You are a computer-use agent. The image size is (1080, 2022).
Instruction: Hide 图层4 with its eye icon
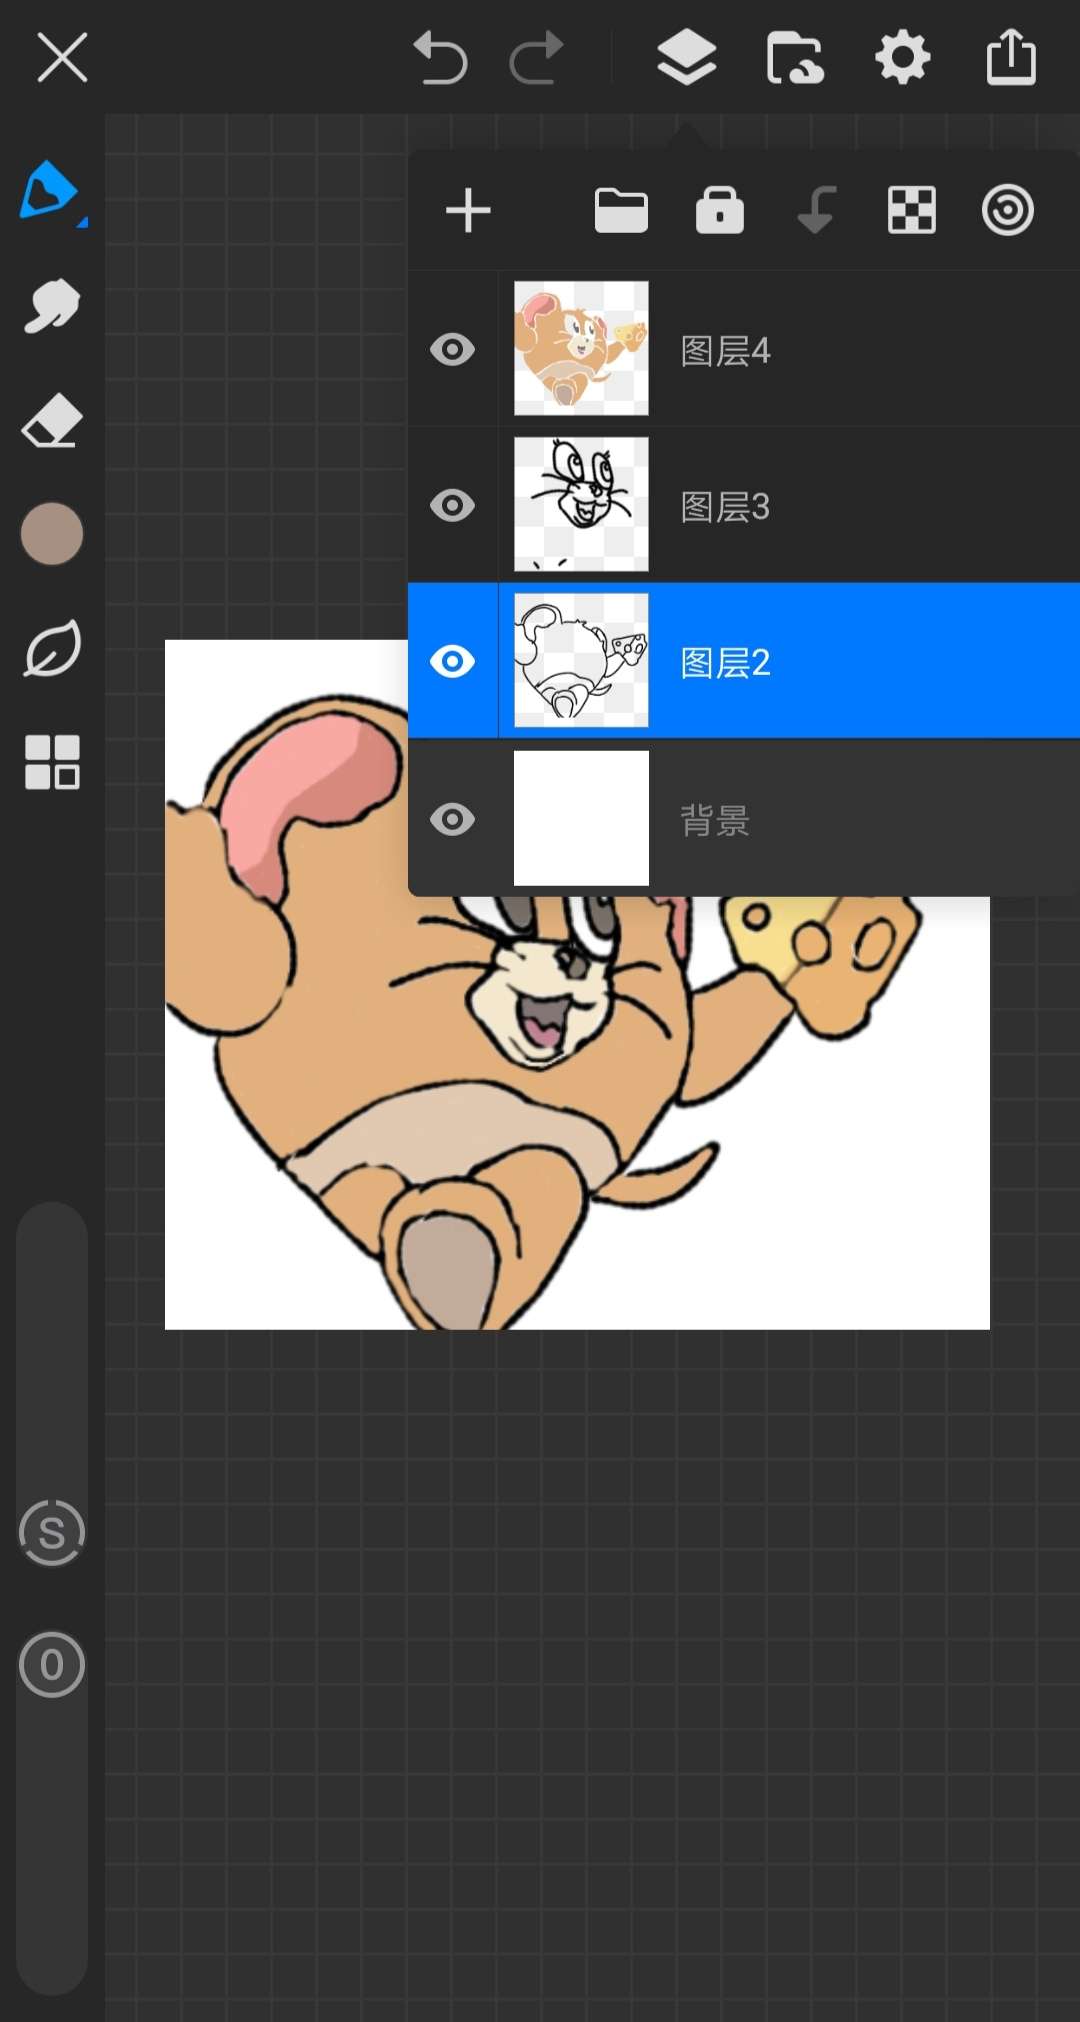pos(453,350)
